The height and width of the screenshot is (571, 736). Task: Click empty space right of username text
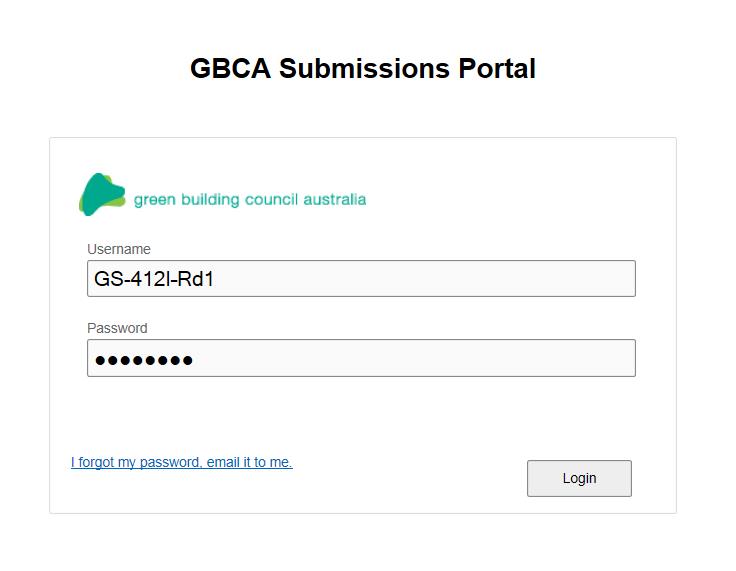point(422,278)
